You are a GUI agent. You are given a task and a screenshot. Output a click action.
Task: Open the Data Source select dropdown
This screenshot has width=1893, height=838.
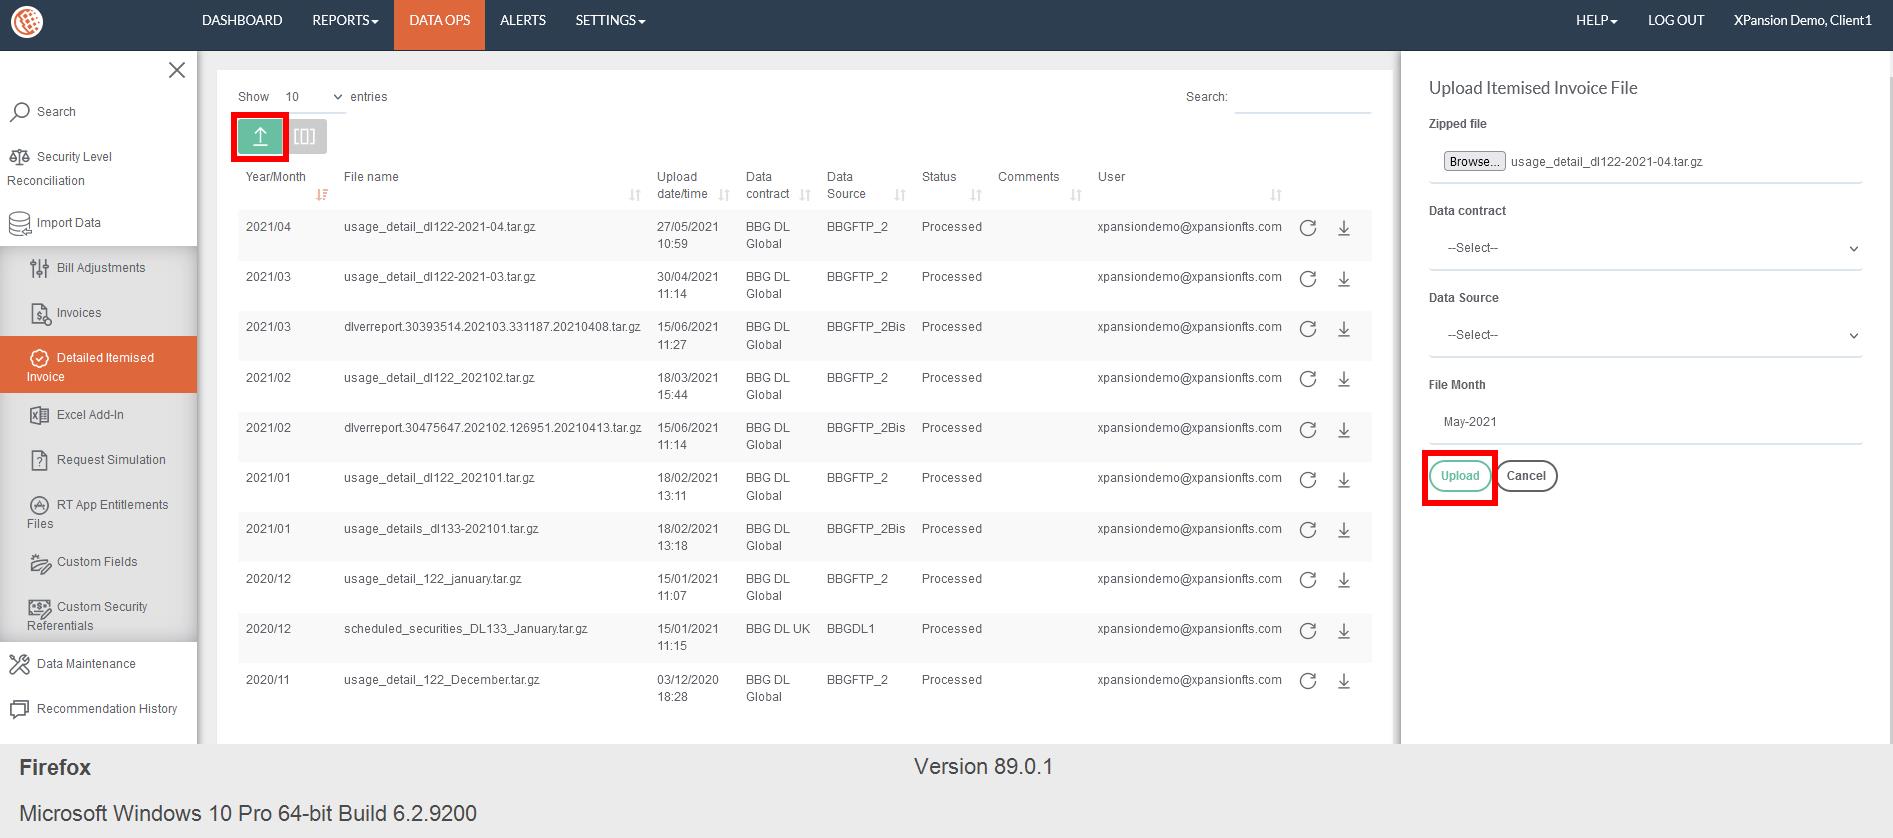1645,335
